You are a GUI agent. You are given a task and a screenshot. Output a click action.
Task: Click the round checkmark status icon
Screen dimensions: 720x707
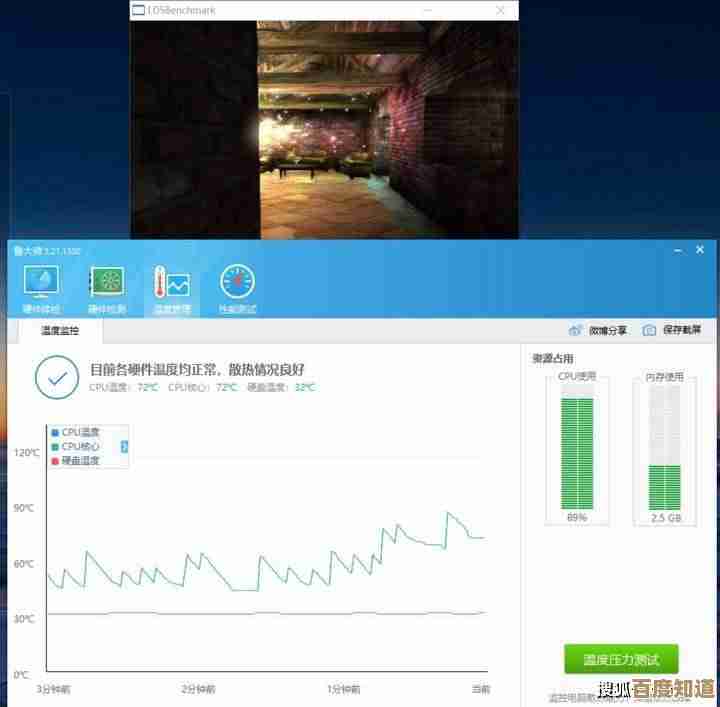tap(57, 377)
